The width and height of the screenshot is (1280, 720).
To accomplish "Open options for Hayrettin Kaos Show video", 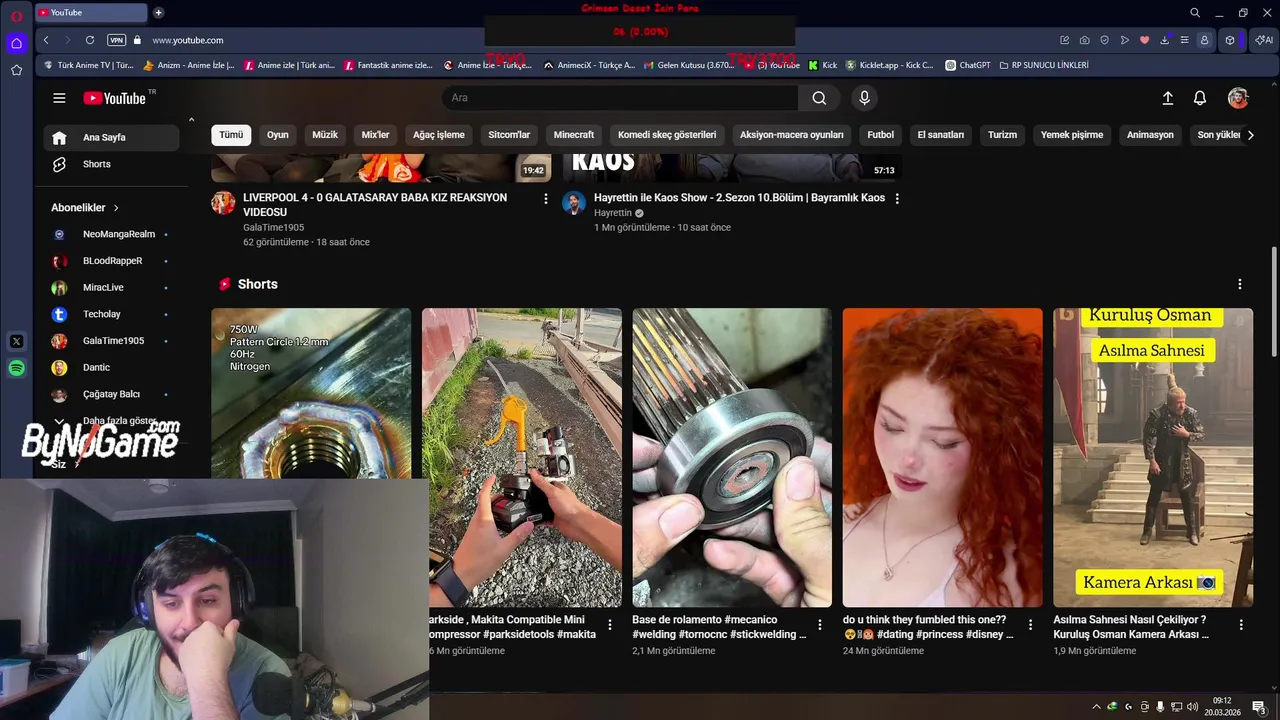I will click(896, 198).
